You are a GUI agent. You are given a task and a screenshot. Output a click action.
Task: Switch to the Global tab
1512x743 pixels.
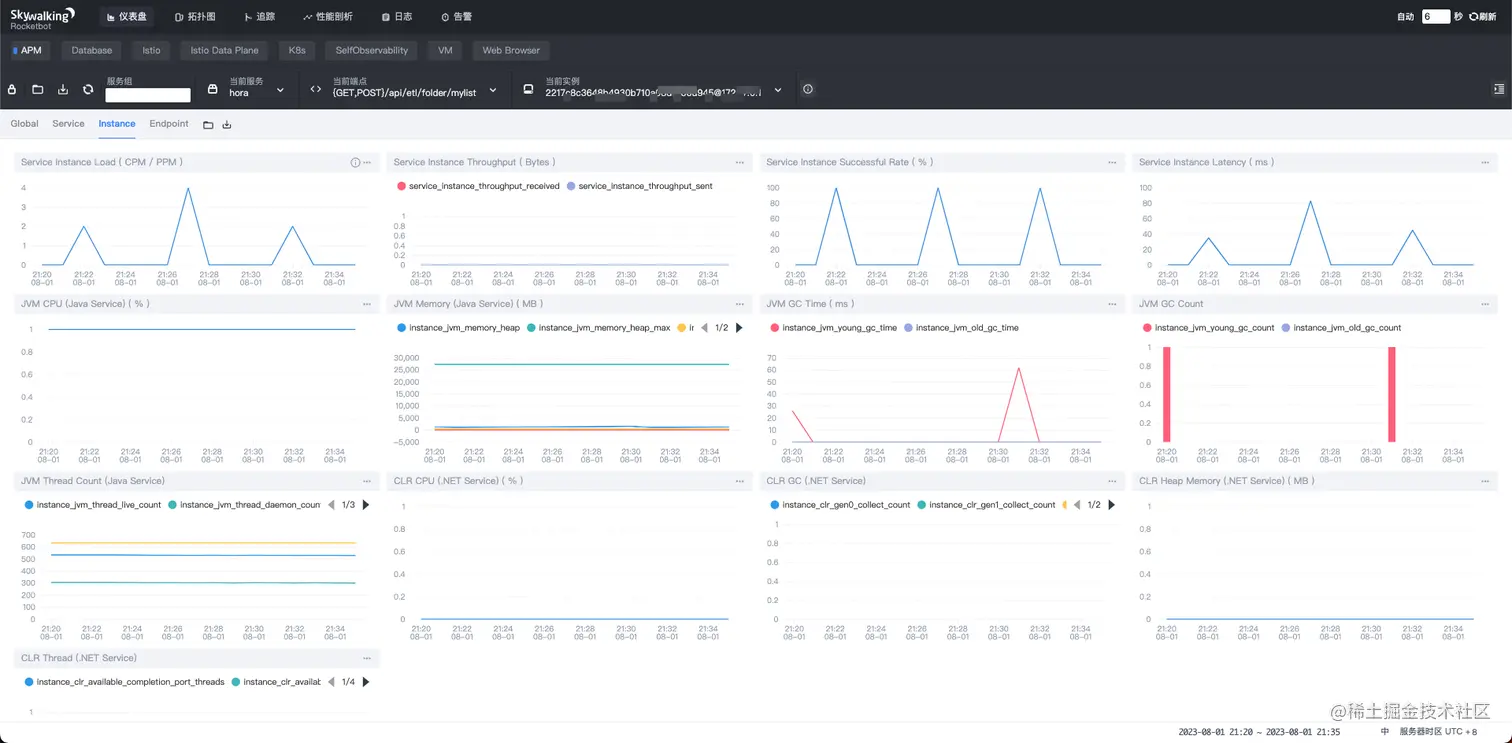(x=24, y=124)
